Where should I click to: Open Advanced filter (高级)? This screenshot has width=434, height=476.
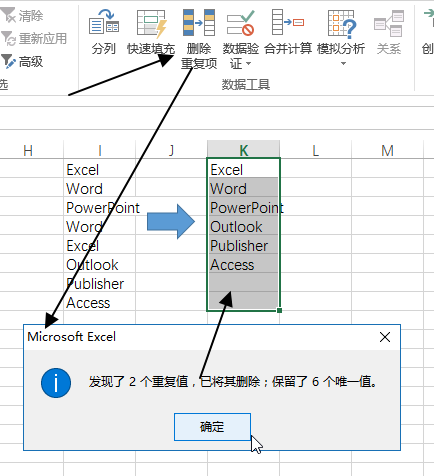(22, 62)
